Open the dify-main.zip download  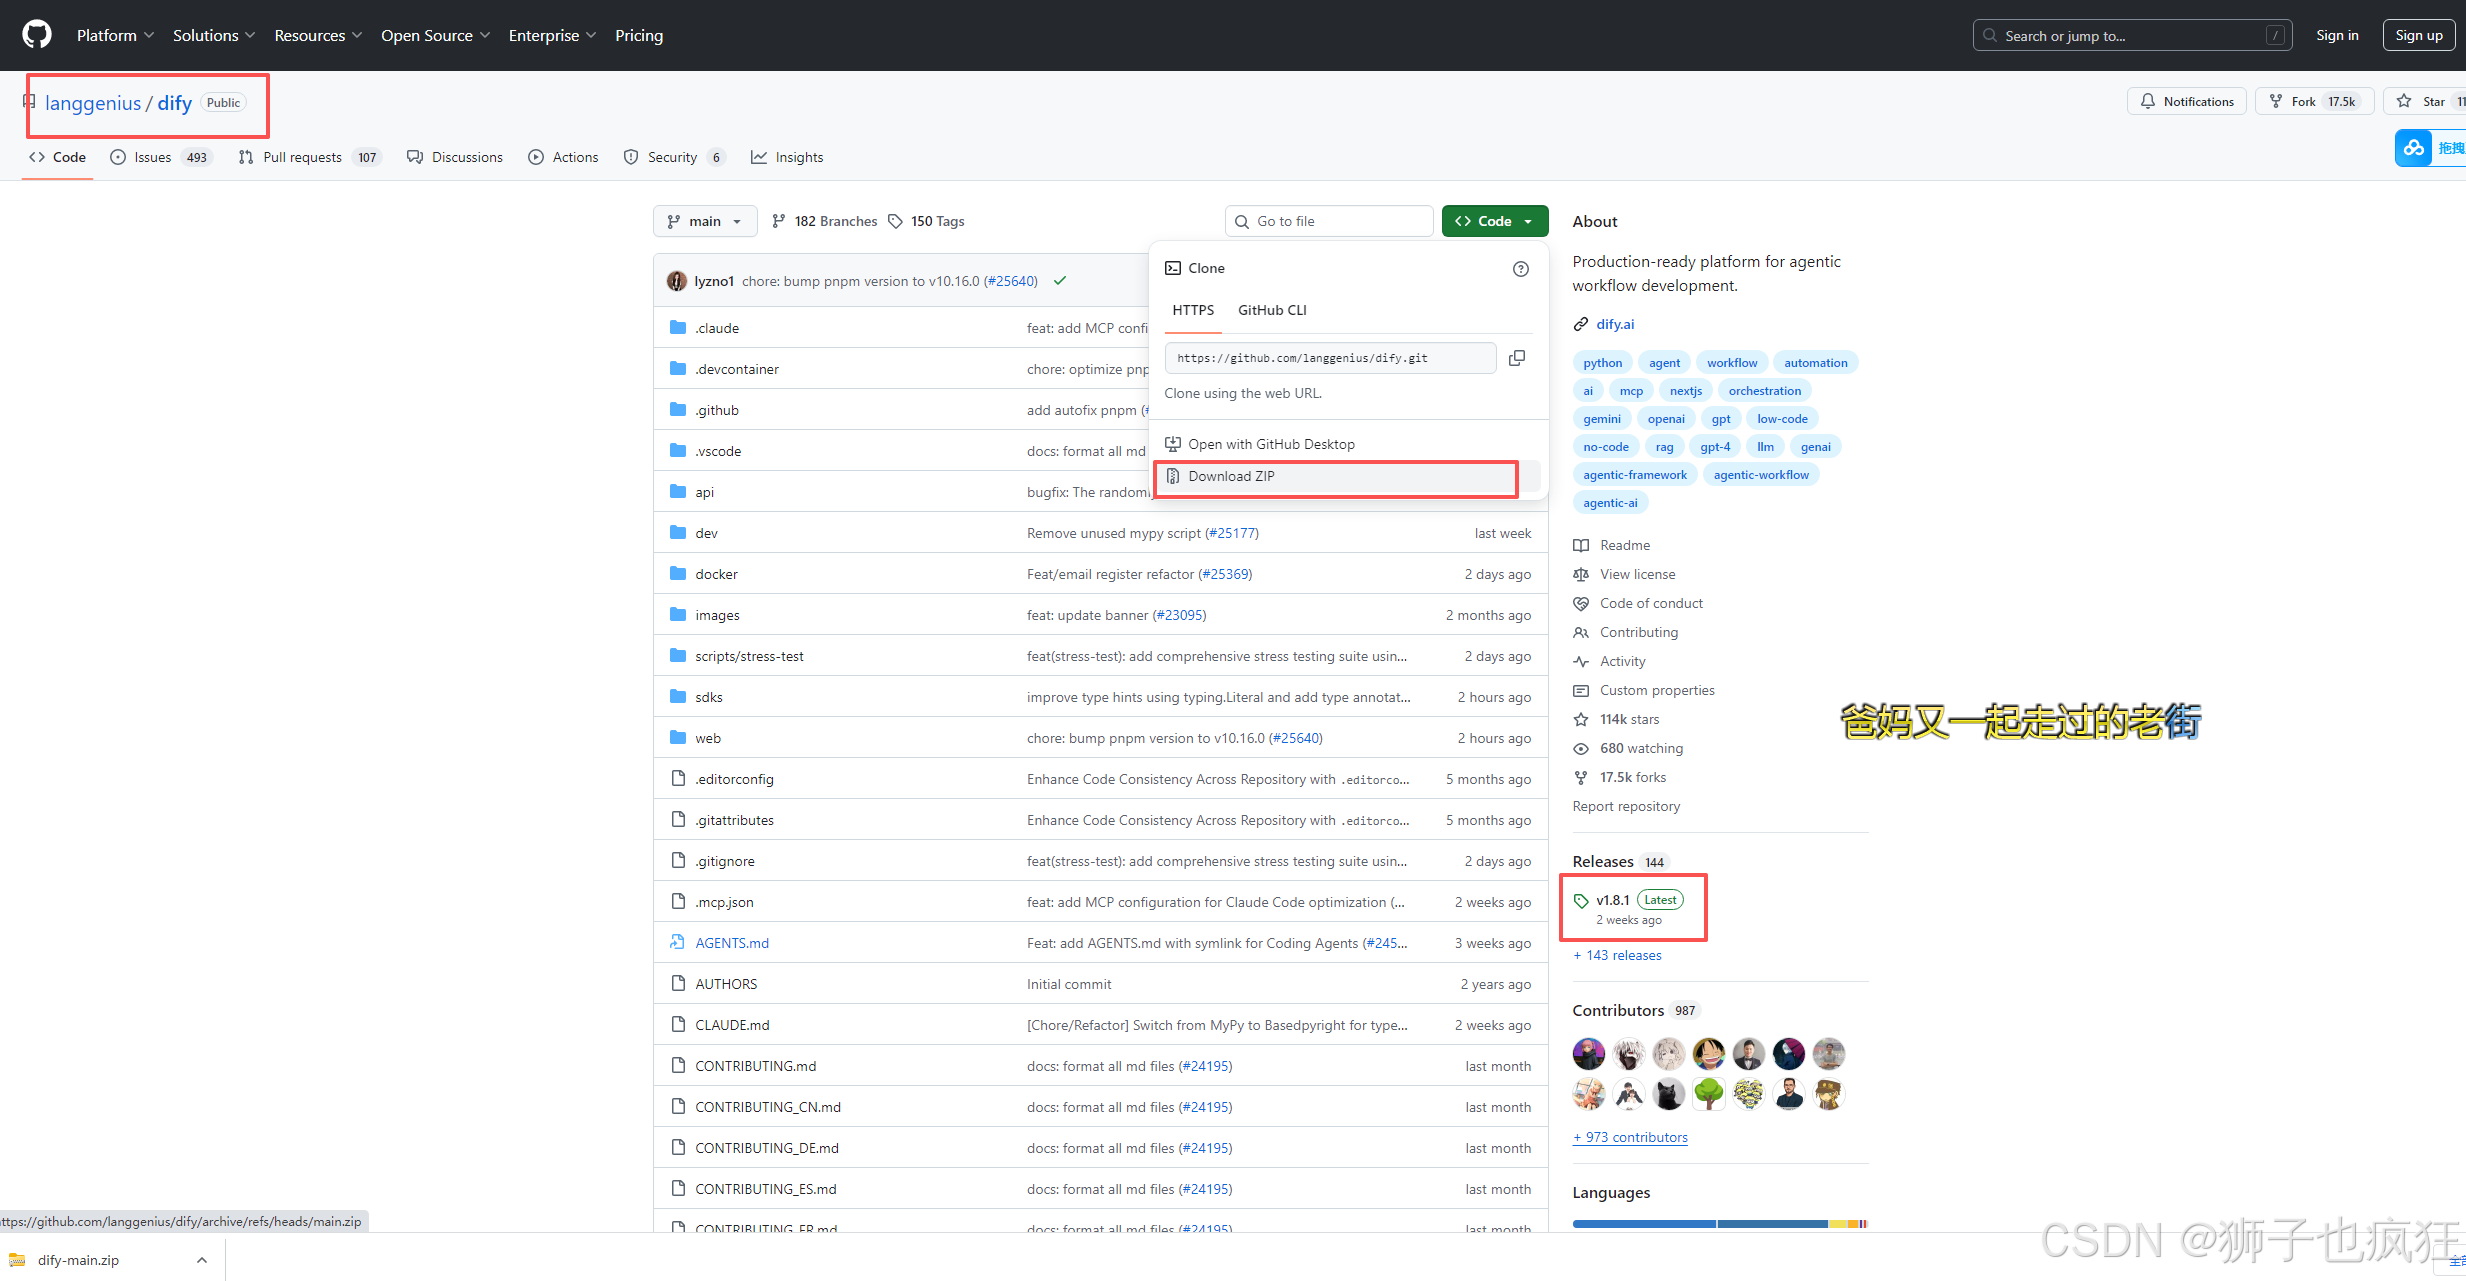pos(78,1260)
